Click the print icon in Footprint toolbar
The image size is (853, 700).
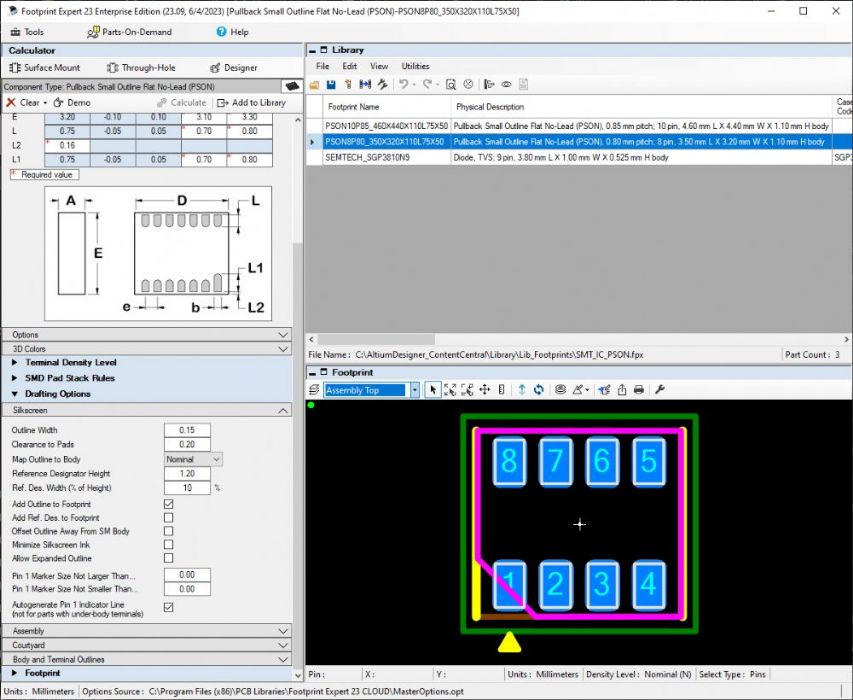click(639, 390)
